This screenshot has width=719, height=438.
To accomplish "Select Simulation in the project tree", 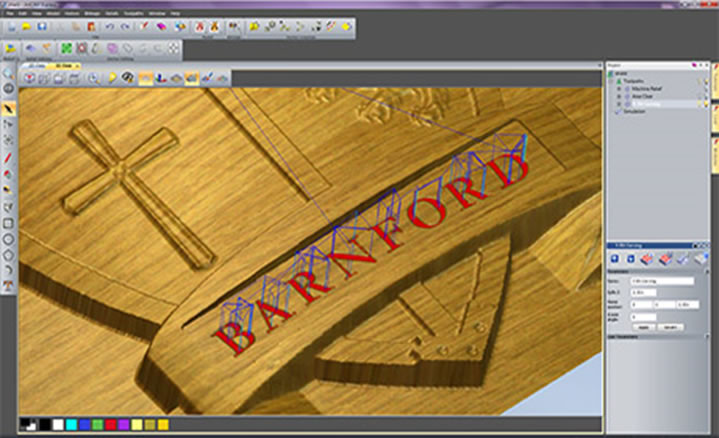I will (633, 112).
